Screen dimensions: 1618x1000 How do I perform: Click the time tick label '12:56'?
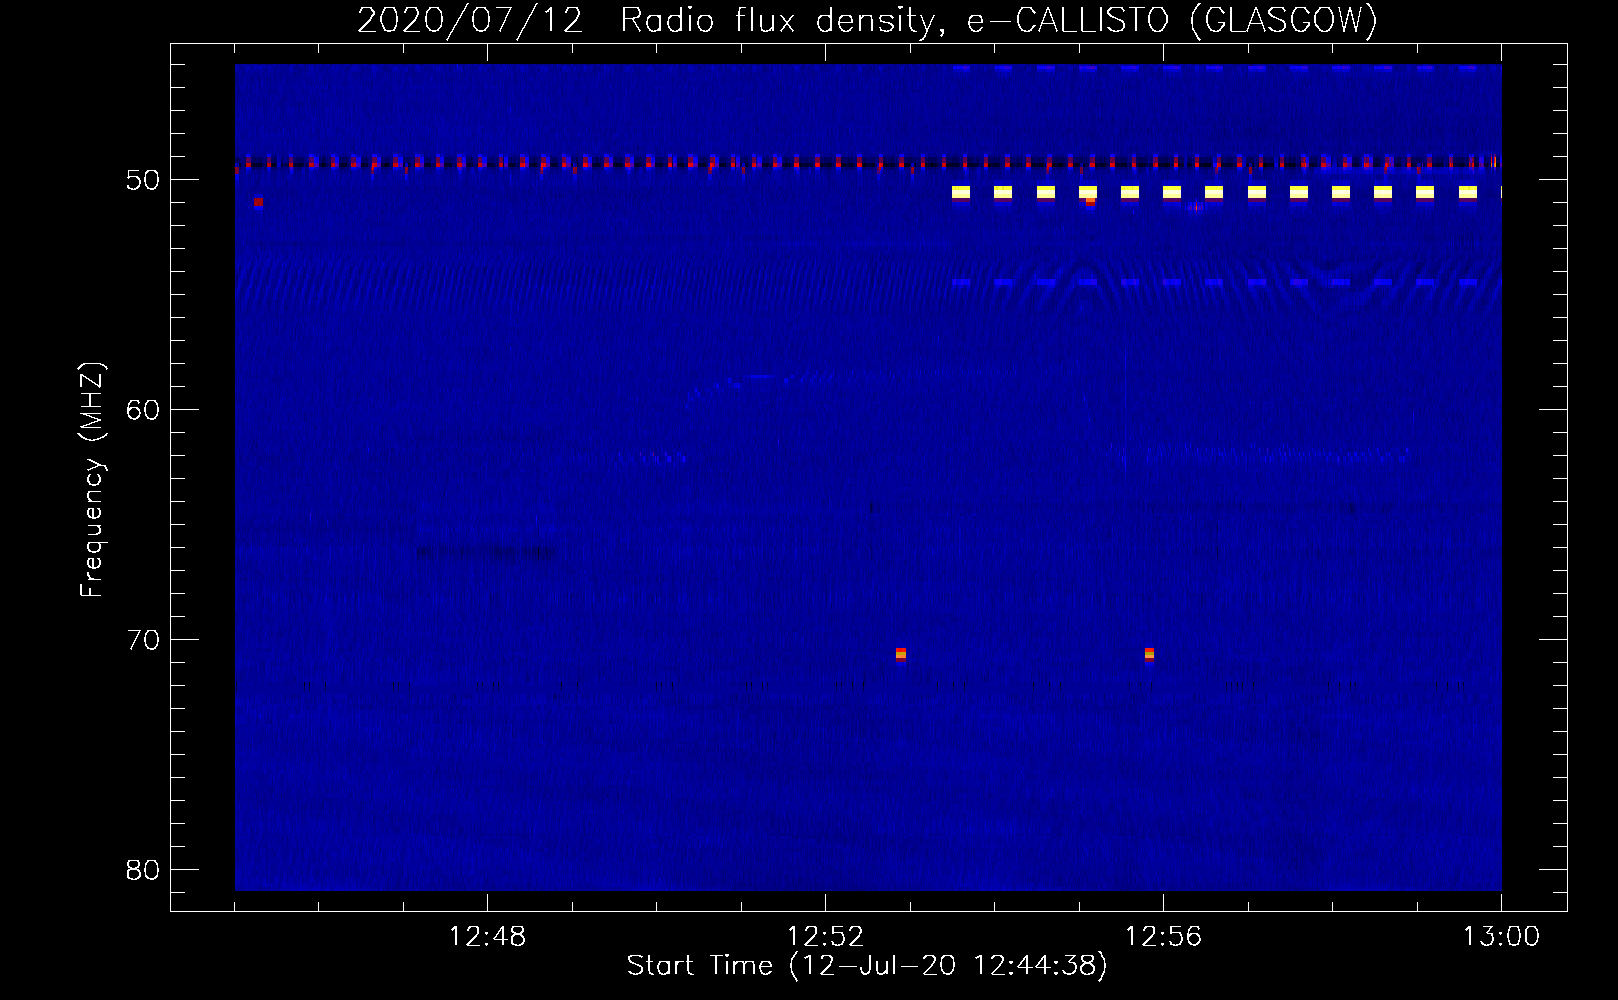pyautogui.click(x=1163, y=937)
